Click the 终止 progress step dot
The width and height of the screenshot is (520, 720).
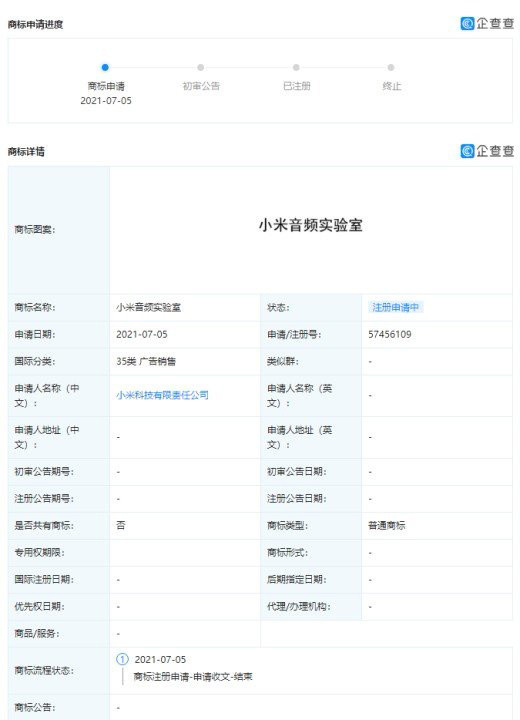pyautogui.click(x=391, y=68)
